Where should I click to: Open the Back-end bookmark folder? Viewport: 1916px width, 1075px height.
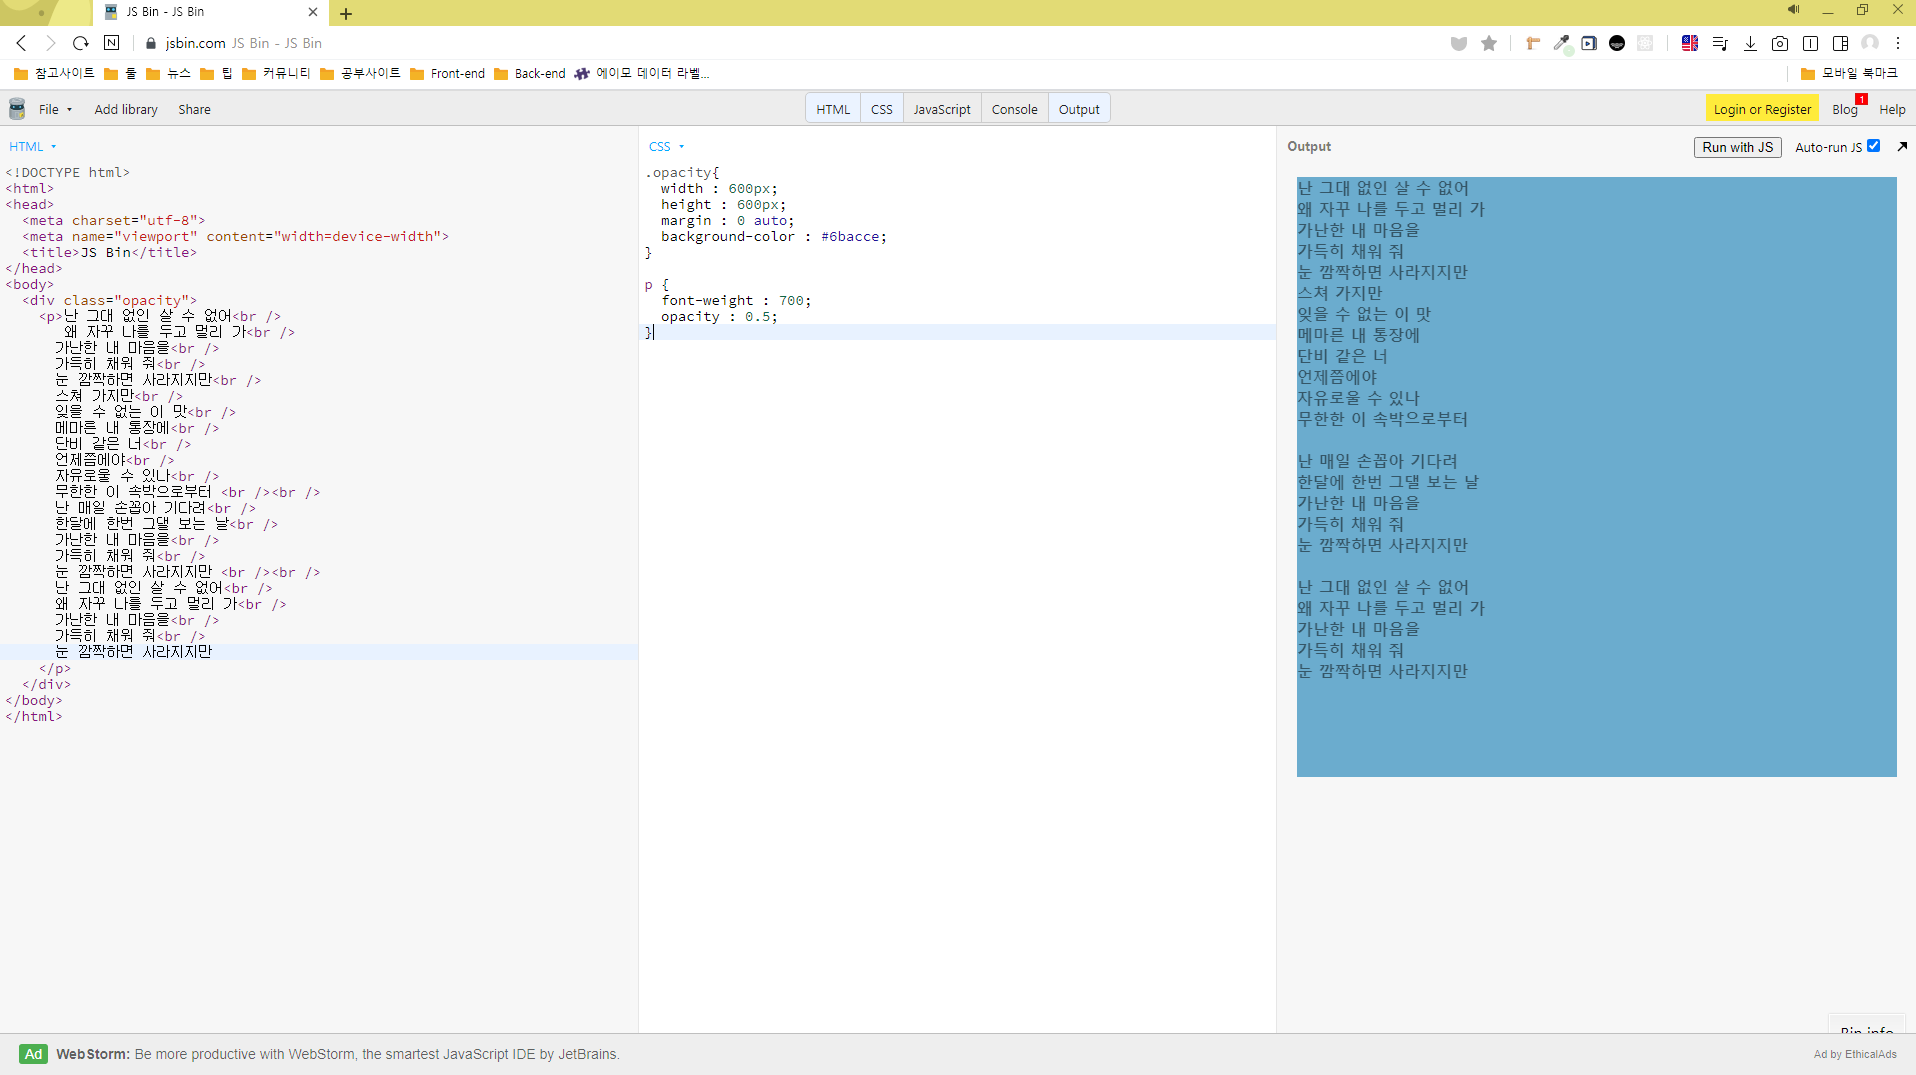pyautogui.click(x=529, y=73)
